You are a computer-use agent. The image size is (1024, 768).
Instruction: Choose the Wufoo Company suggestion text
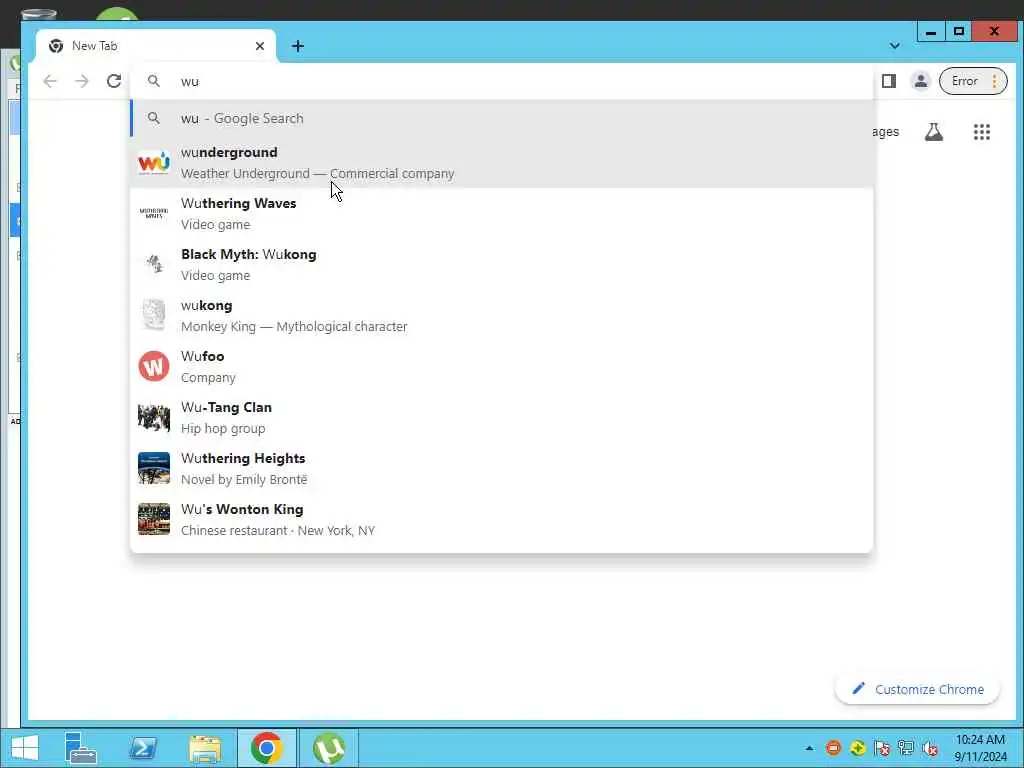[208, 366]
